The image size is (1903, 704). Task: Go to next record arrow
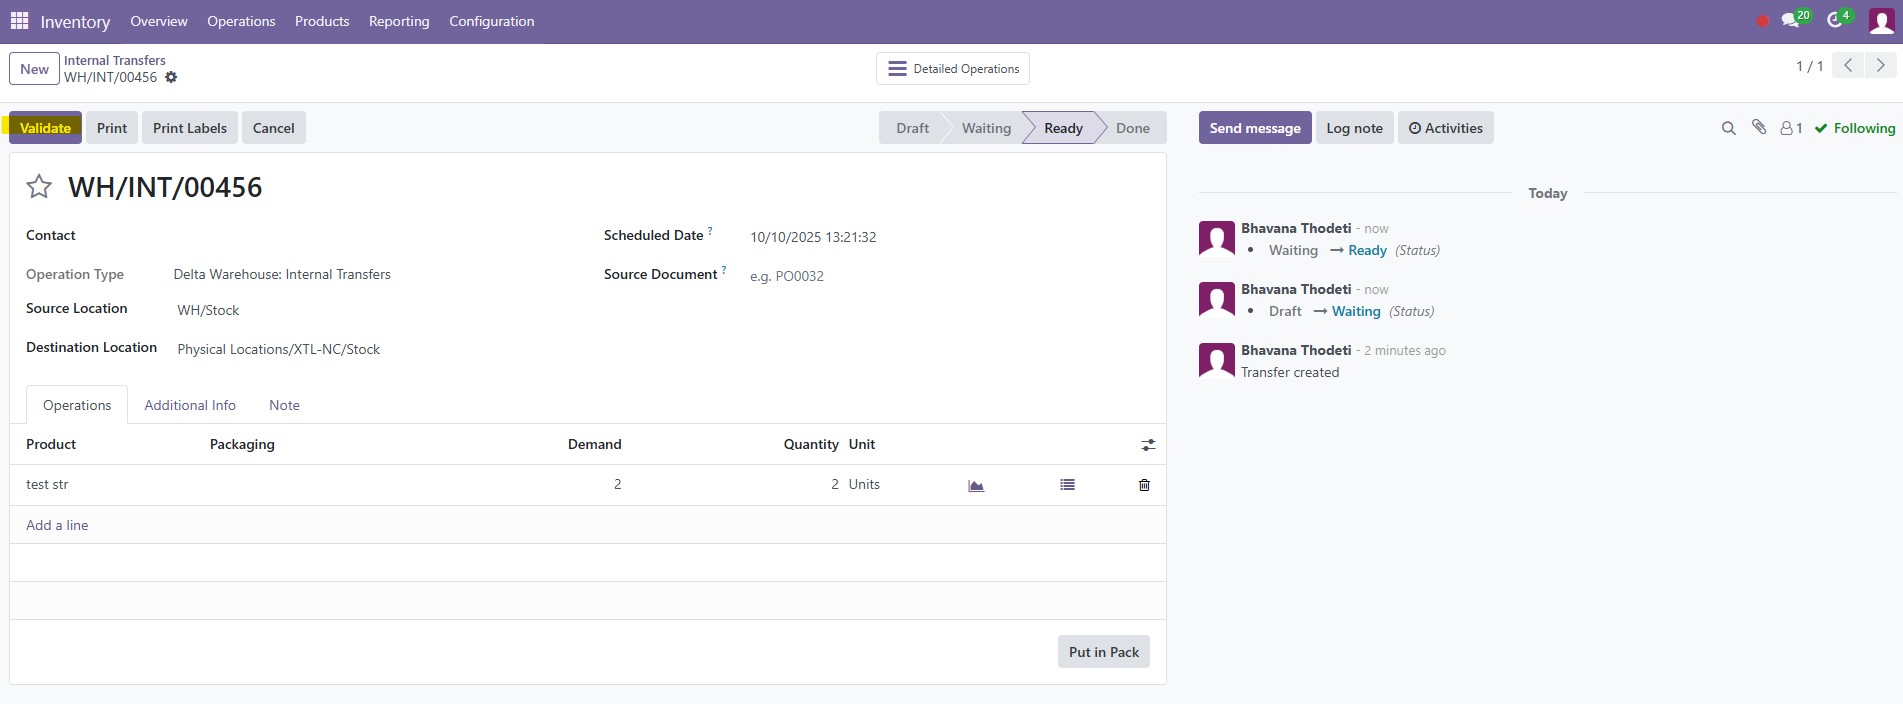point(1881,66)
